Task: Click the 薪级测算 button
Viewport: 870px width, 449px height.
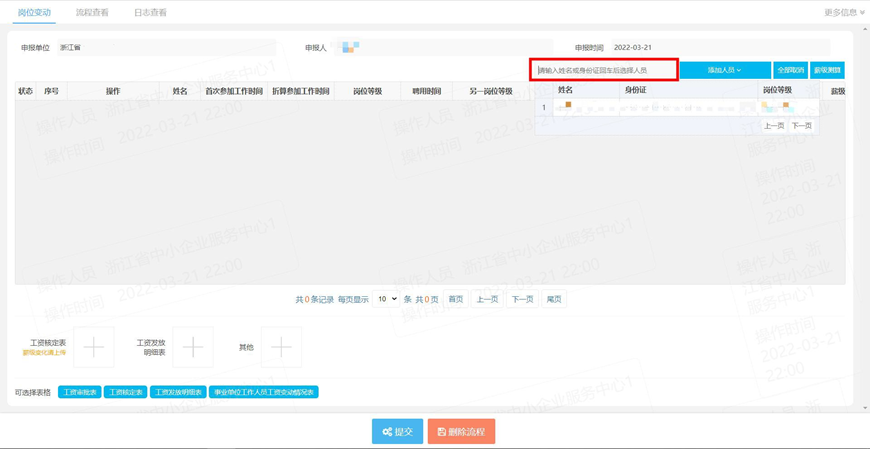Action: point(827,70)
